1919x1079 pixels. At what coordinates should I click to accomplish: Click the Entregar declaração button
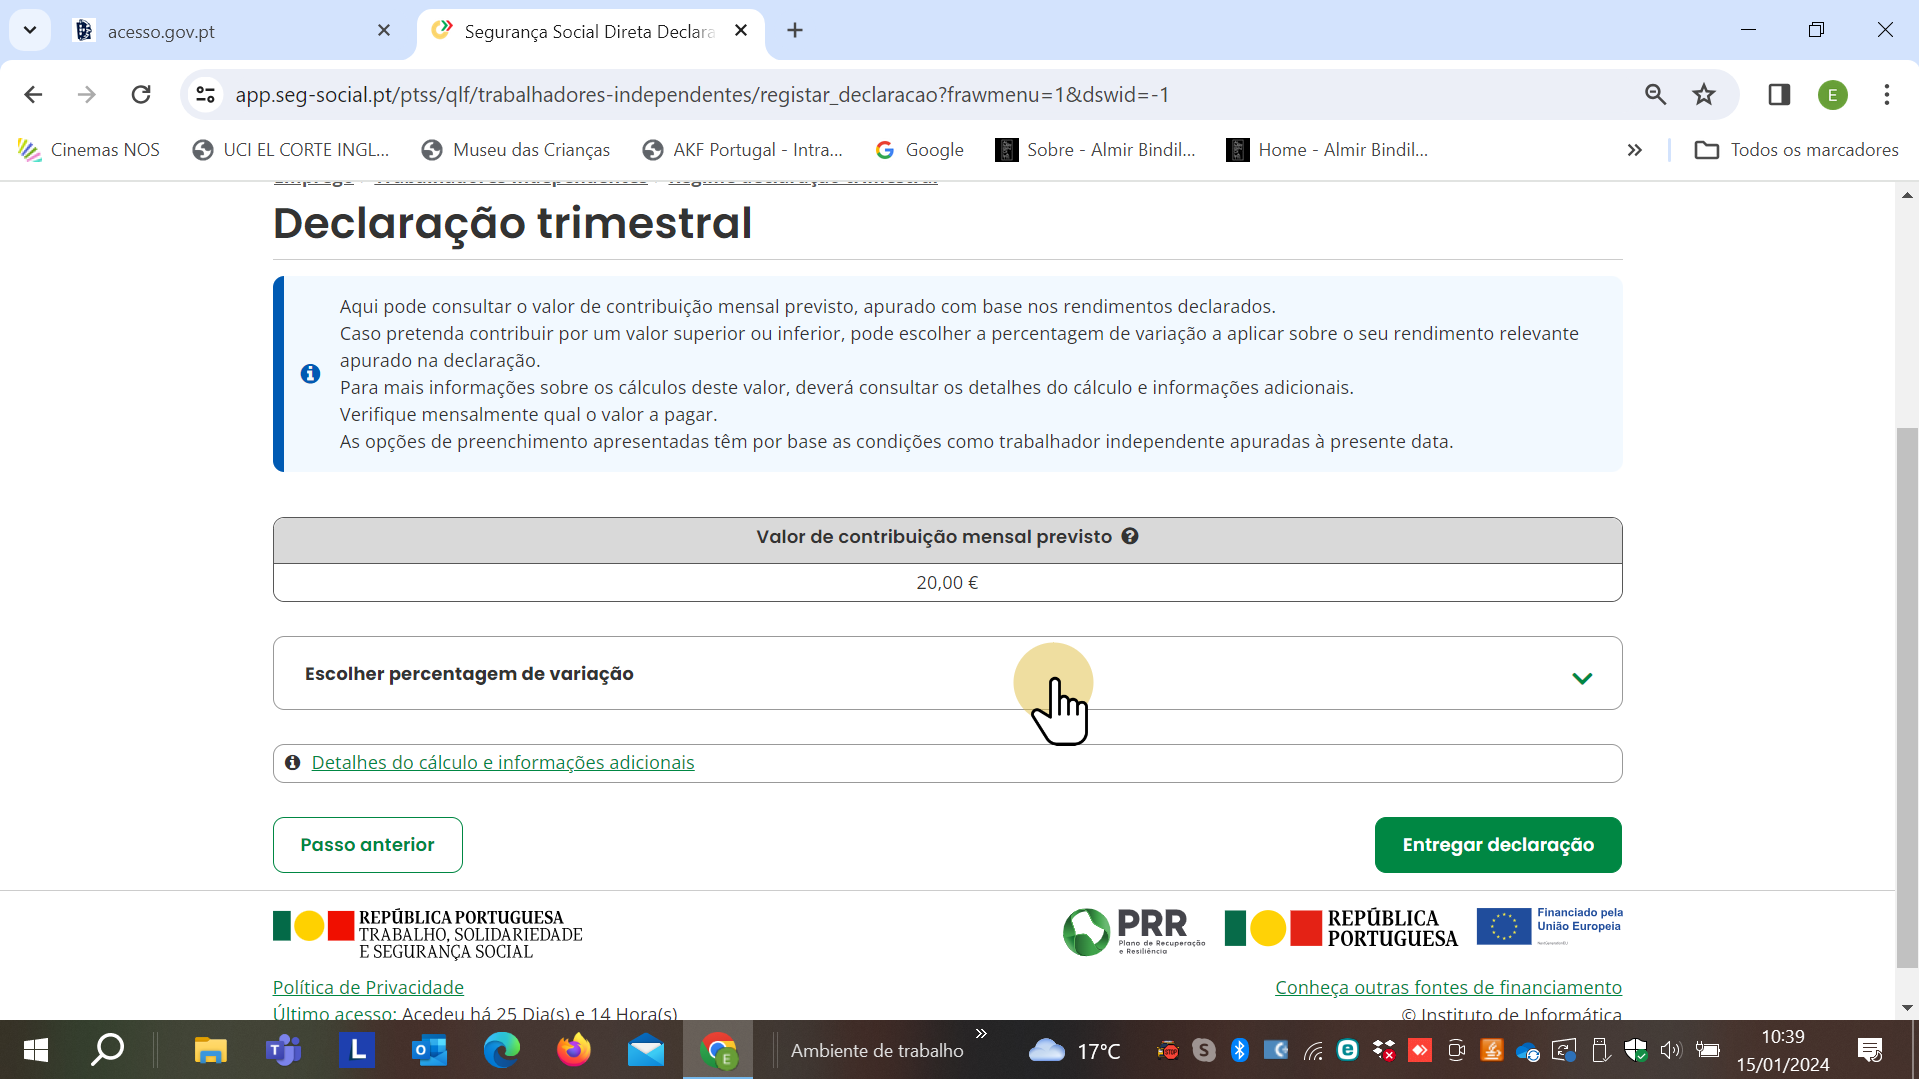click(x=1497, y=845)
